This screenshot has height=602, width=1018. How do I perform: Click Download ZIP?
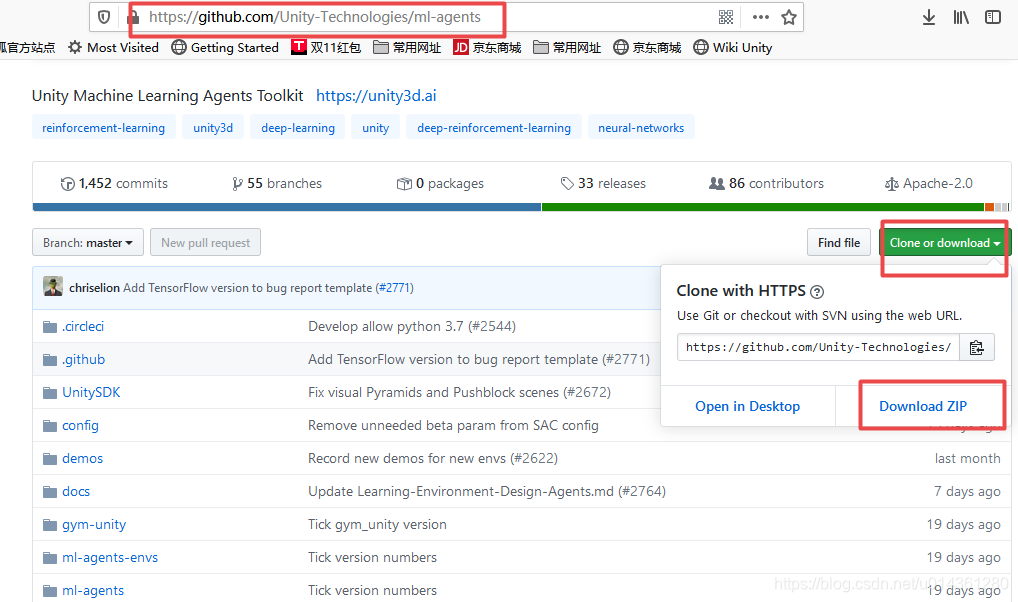pyautogui.click(x=923, y=407)
